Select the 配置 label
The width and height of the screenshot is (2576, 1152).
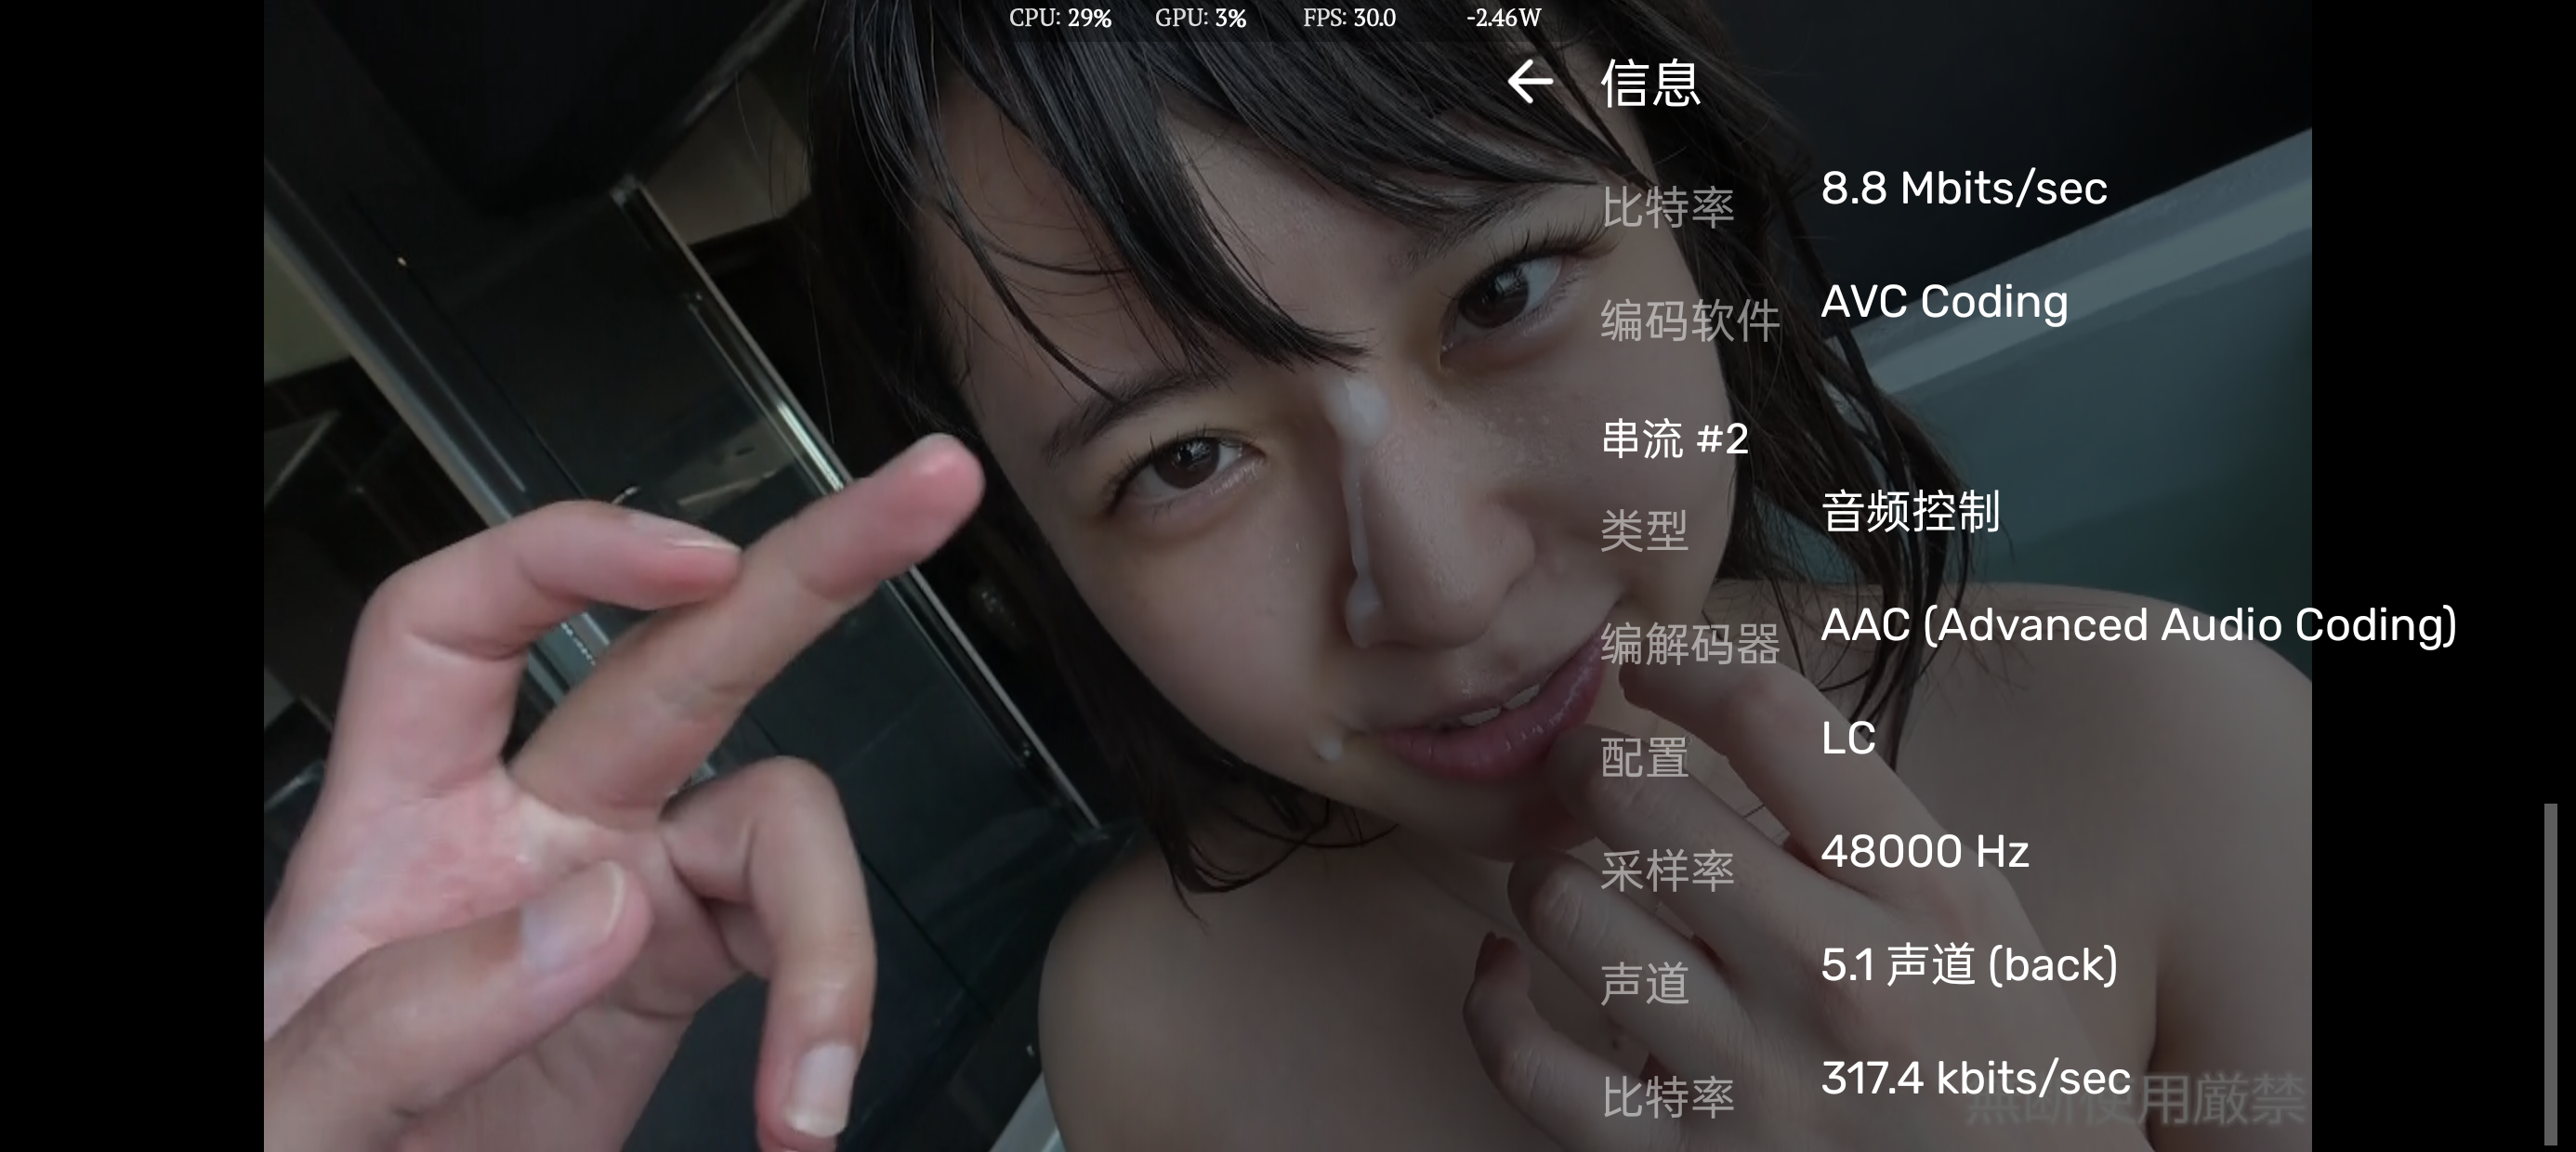coord(1644,758)
